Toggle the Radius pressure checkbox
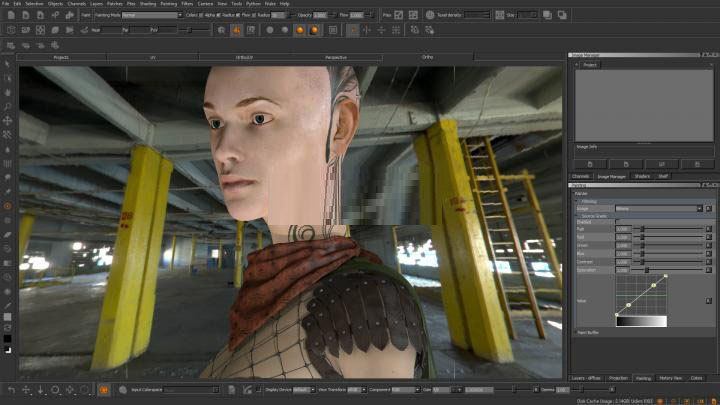Viewport: 720px width, 405px height. (x=237, y=15)
